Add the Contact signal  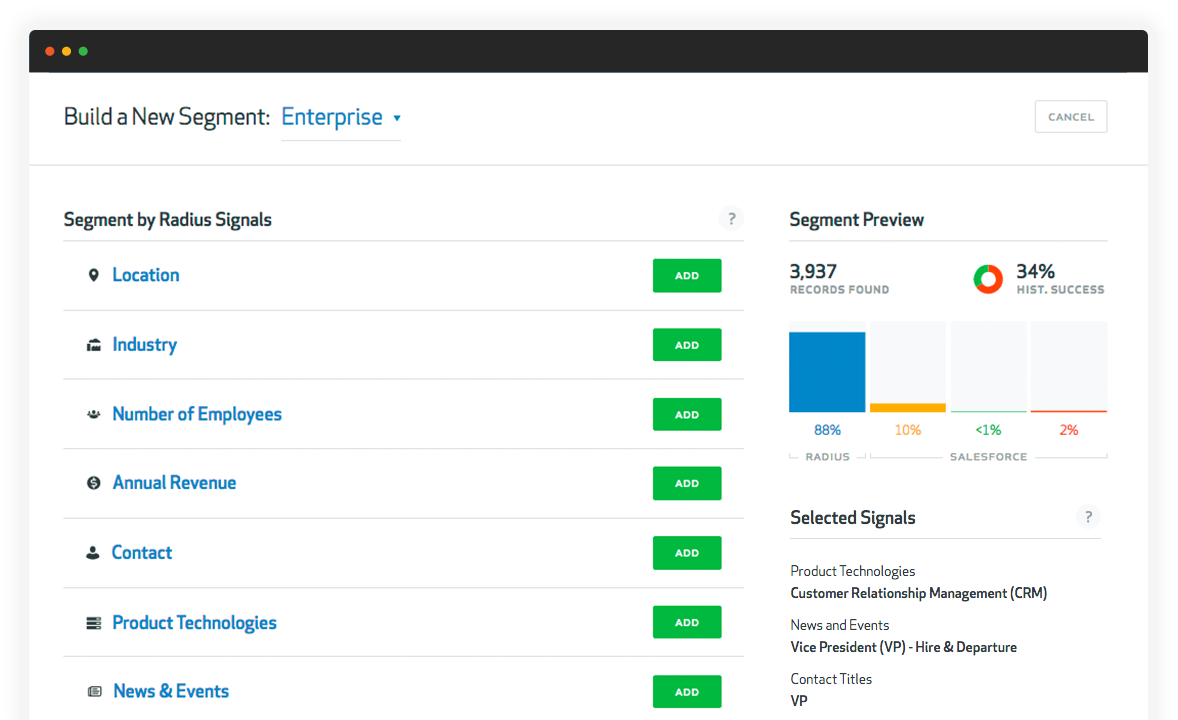click(x=687, y=553)
